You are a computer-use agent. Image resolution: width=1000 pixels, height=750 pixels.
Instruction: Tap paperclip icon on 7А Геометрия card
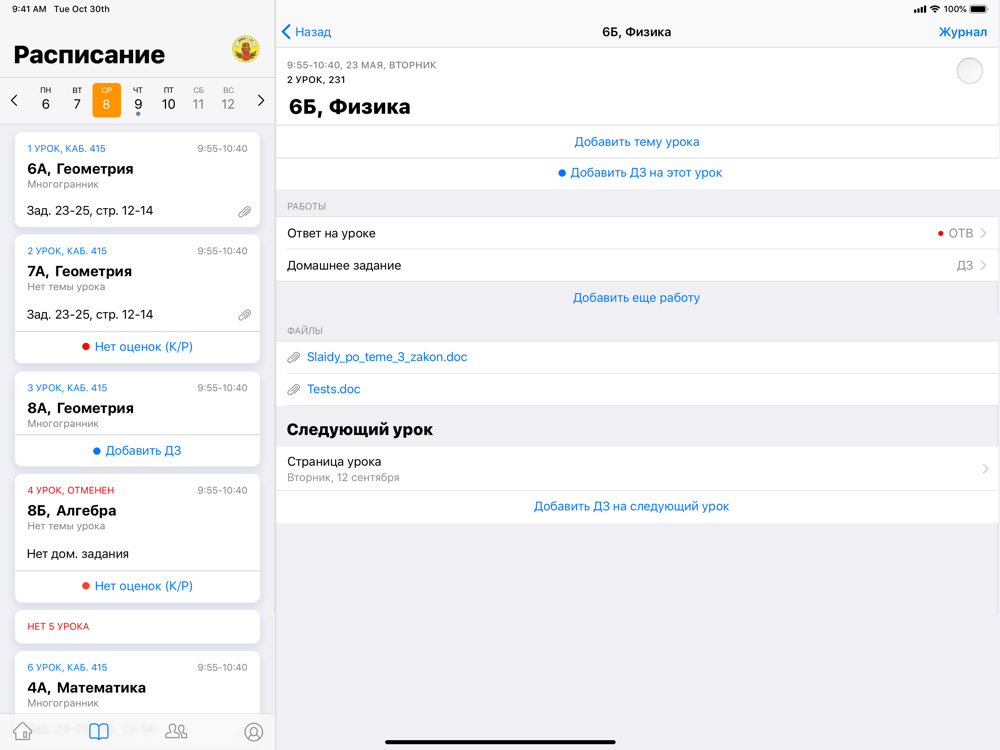click(244, 315)
